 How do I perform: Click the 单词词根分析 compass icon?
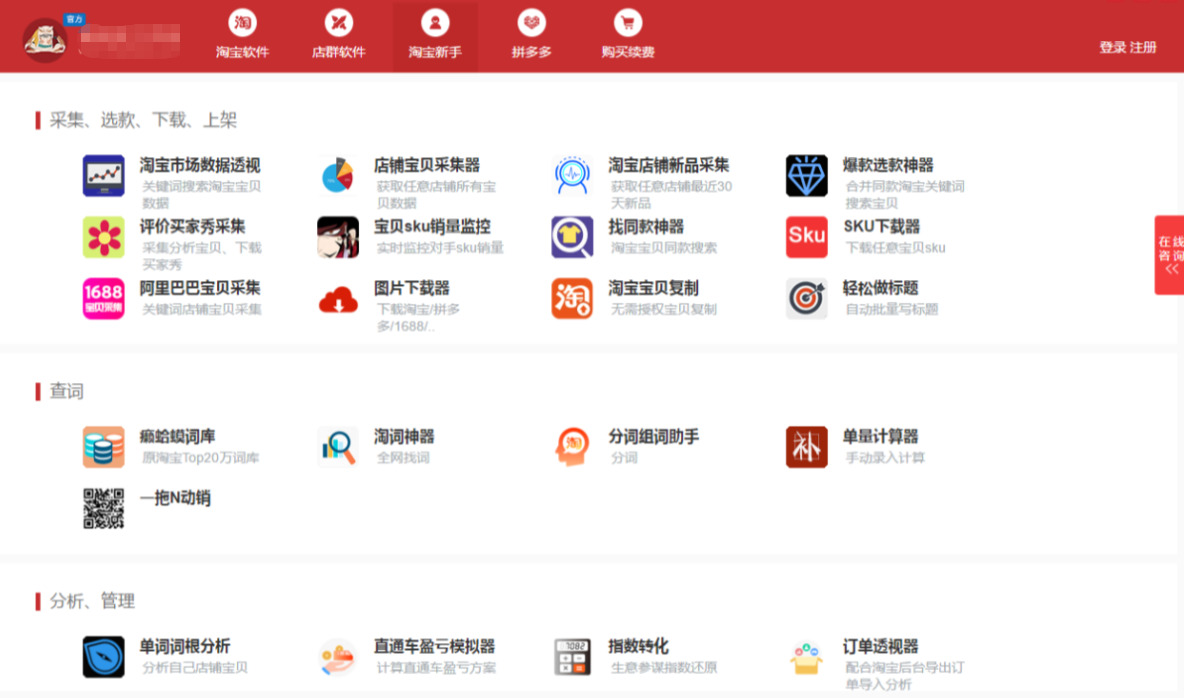[103, 656]
